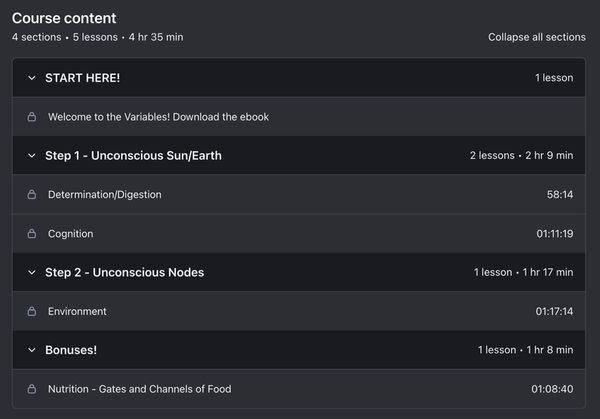
Task: Click Collapse all sections link
Action: point(536,37)
